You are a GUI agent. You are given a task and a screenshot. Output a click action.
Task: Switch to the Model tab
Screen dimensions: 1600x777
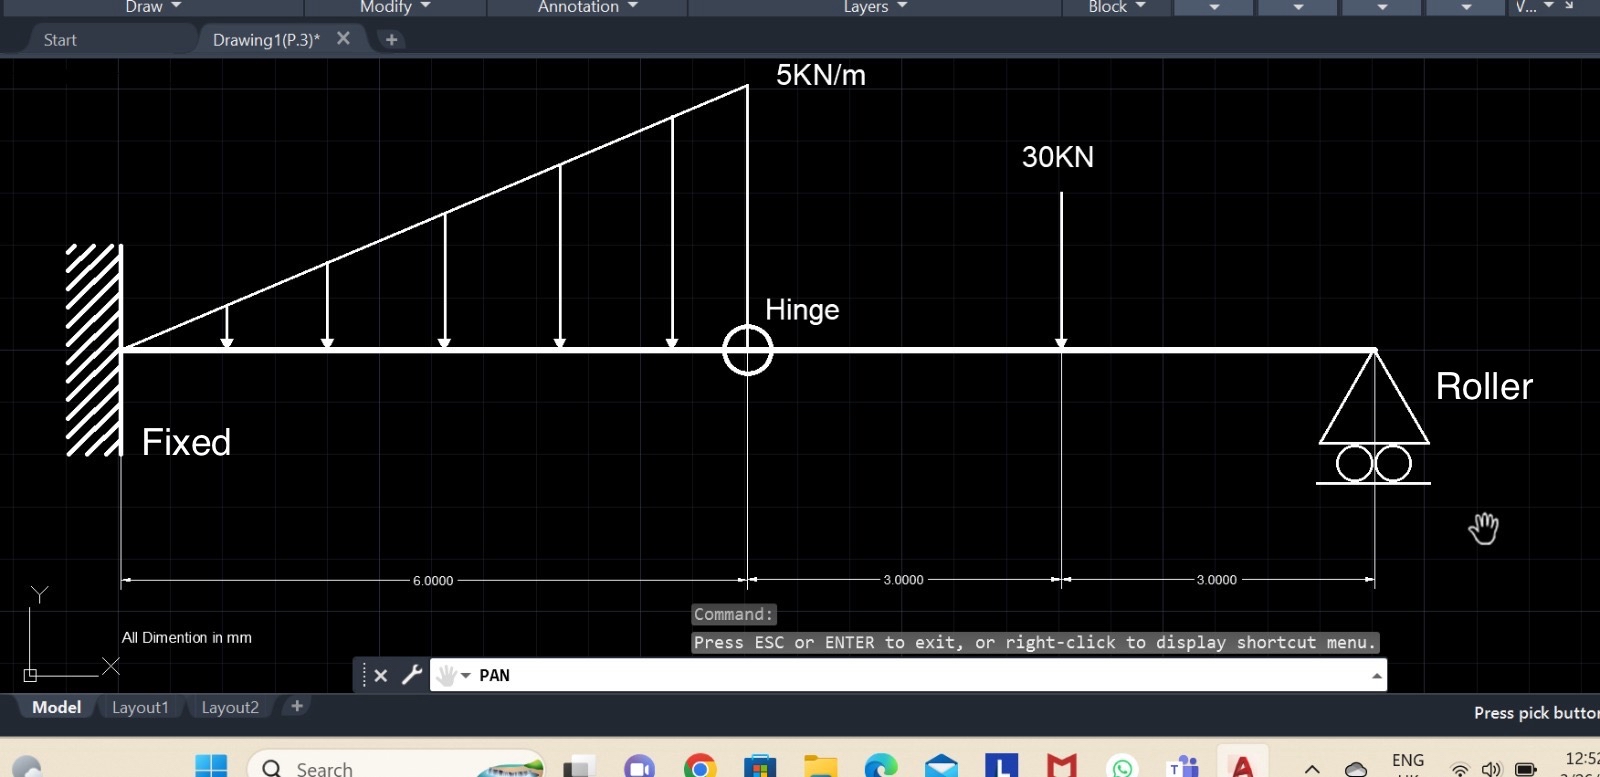click(x=56, y=707)
